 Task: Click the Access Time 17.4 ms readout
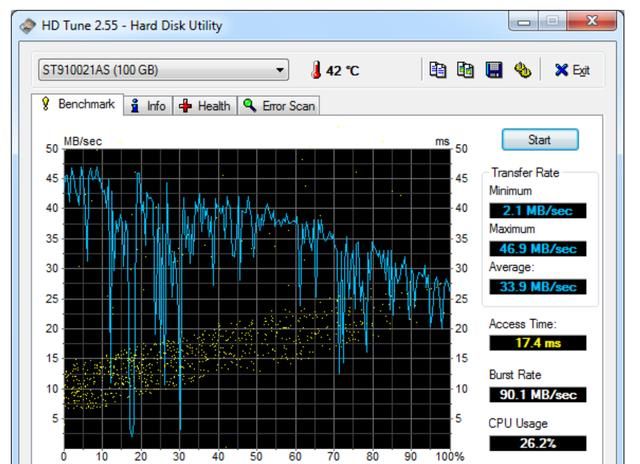[537, 343]
